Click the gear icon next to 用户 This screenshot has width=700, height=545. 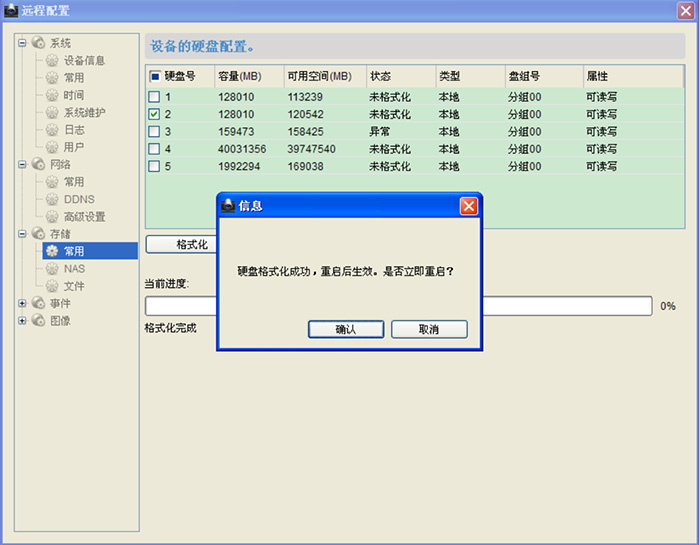coord(53,147)
